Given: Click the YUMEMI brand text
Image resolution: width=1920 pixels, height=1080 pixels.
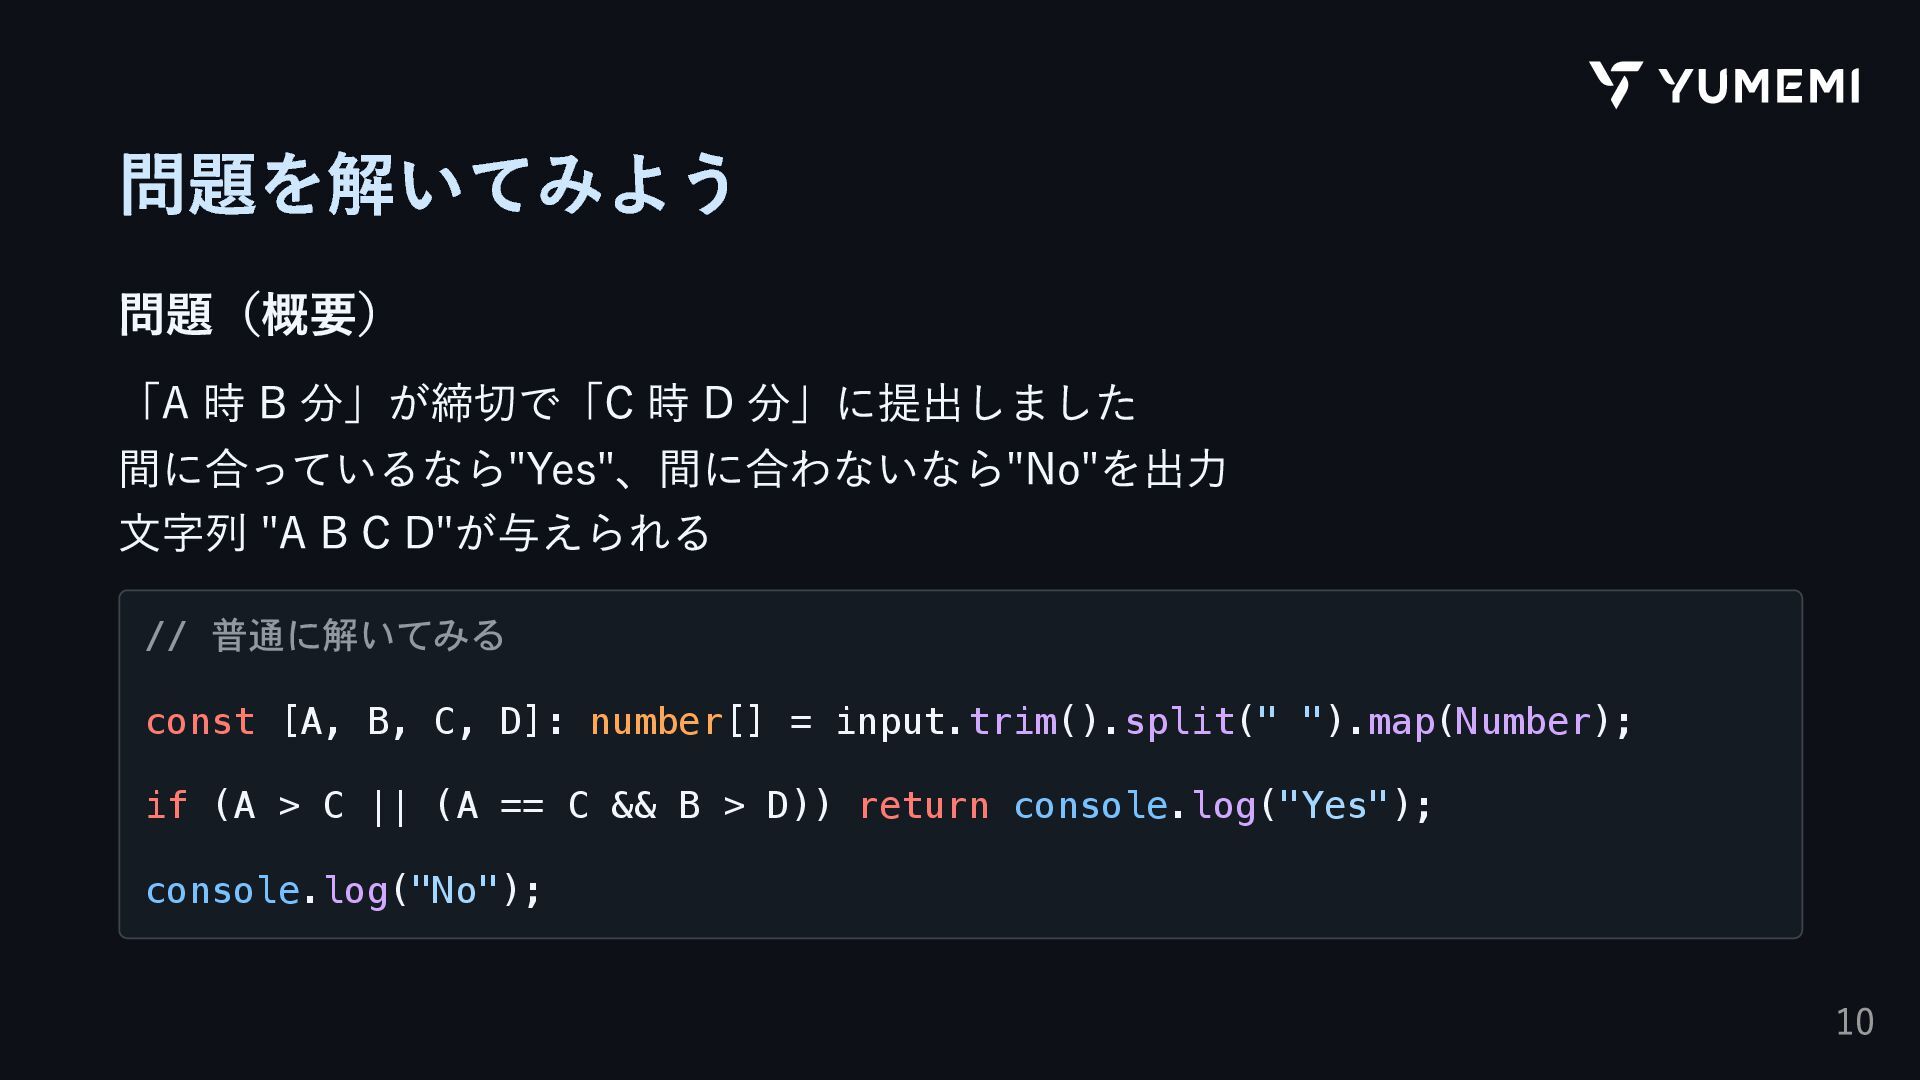Looking at the screenshot, I should pos(1759,86).
